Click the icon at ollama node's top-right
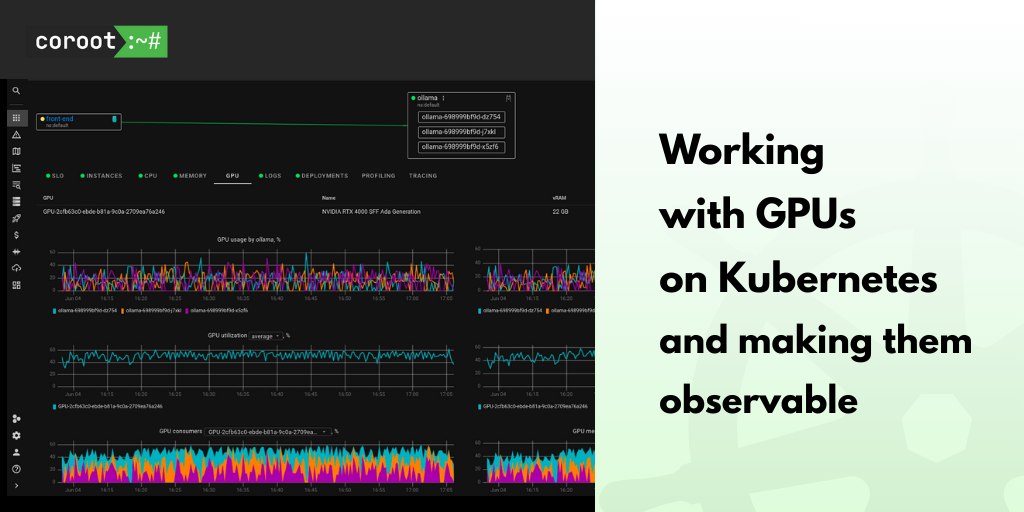1024x512 pixels. point(508,99)
